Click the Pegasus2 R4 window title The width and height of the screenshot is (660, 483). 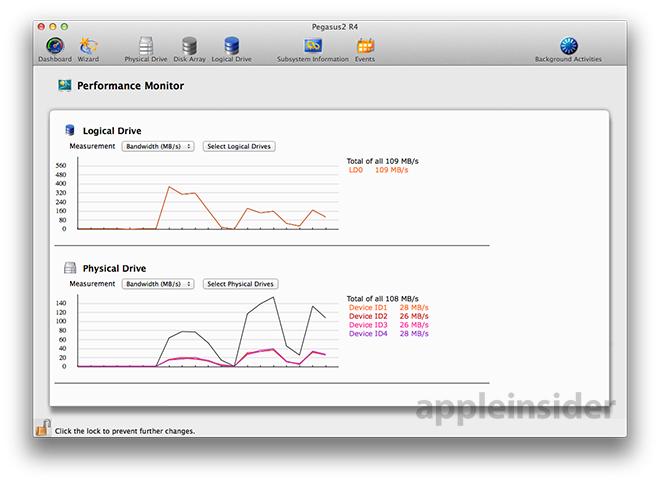[x=335, y=27]
